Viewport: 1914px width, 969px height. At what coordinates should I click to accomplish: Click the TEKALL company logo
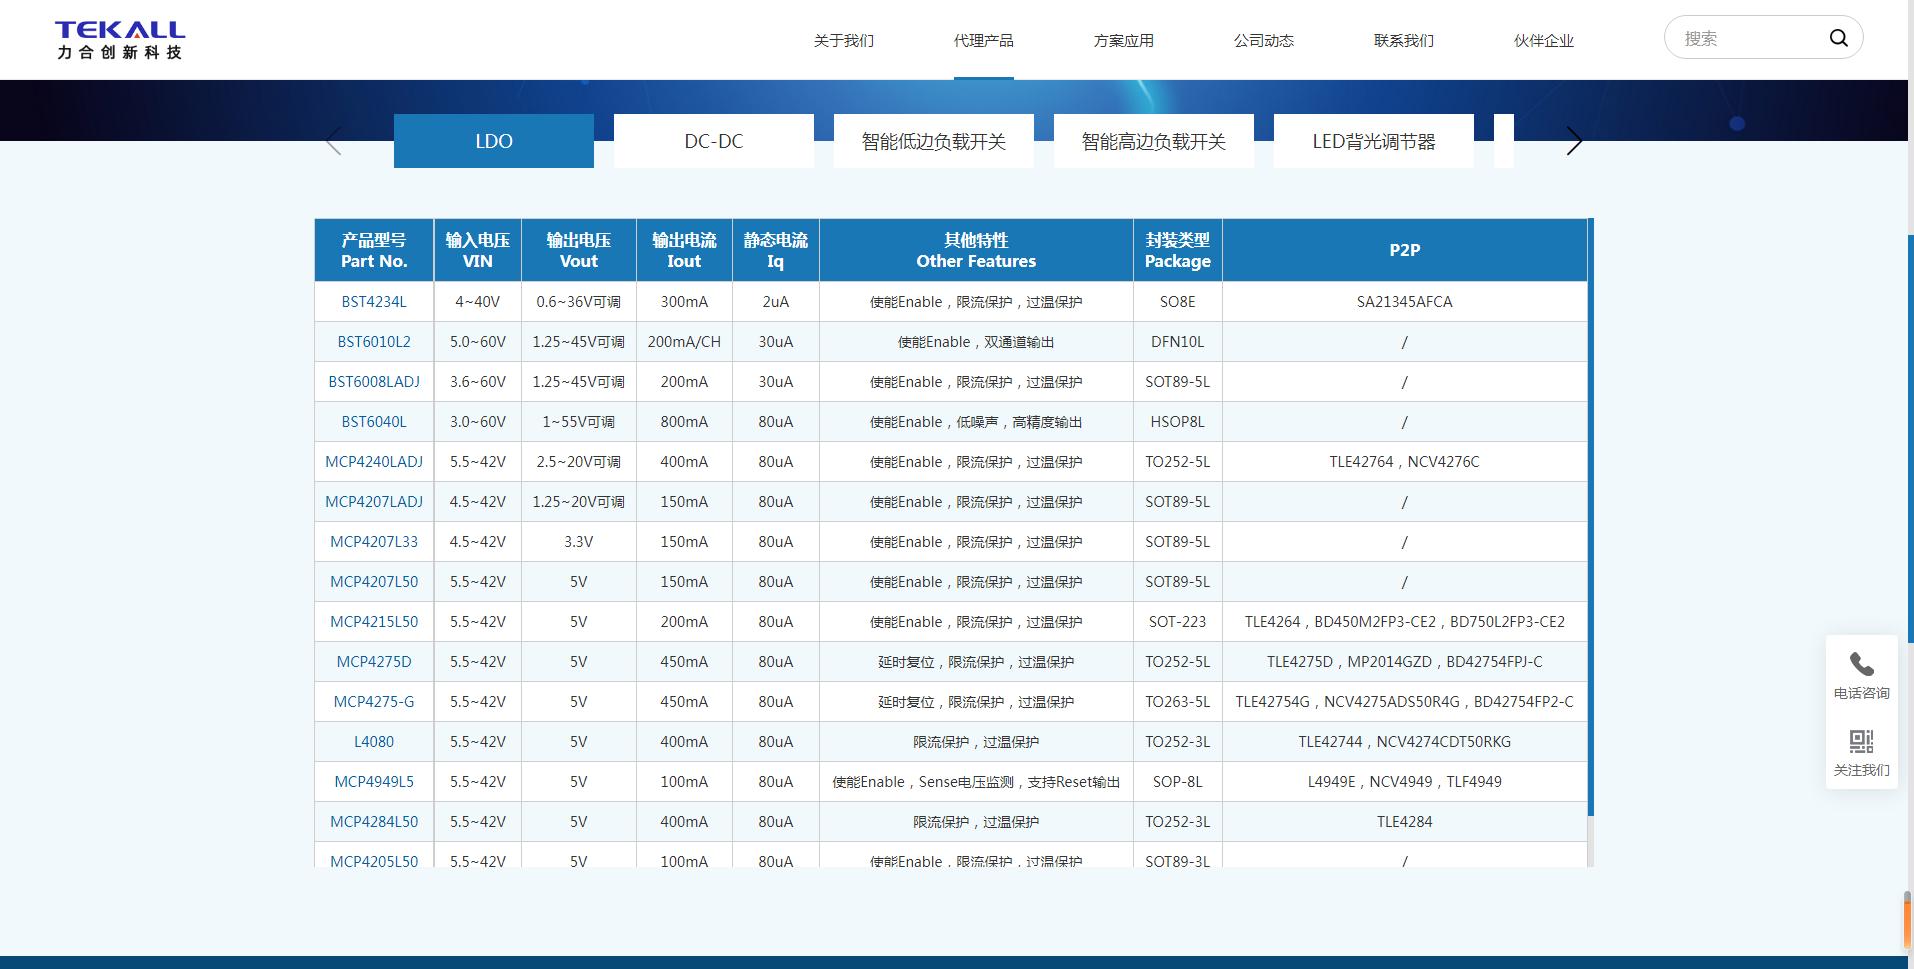(120, 40)
